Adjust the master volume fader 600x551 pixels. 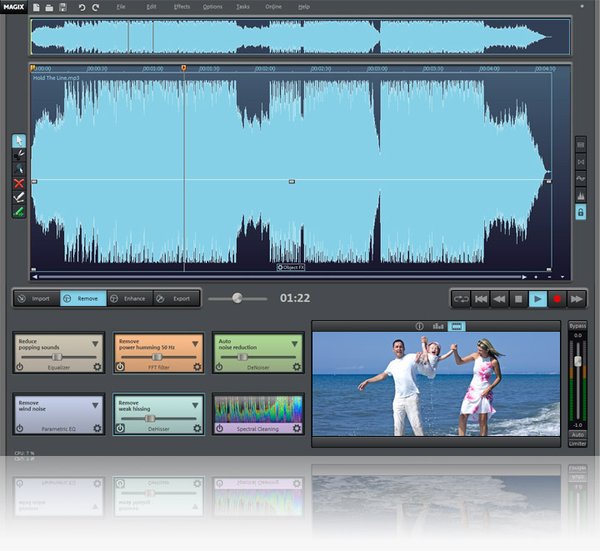click(578, 361)
